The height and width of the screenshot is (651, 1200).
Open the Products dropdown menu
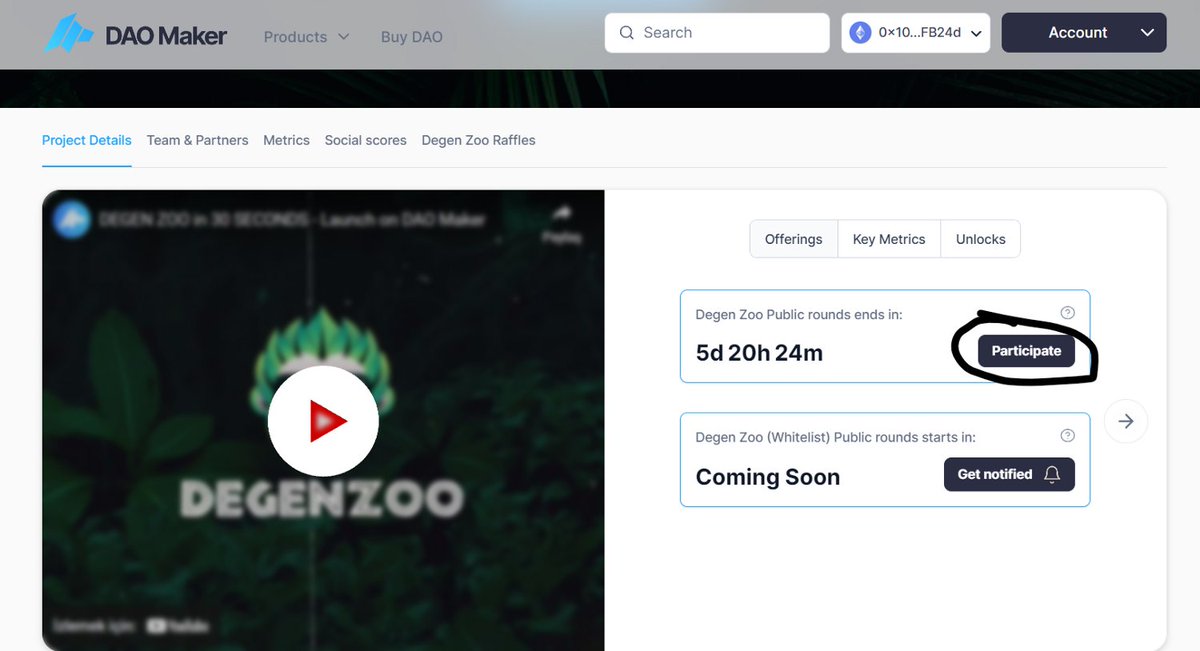(306, 37)
